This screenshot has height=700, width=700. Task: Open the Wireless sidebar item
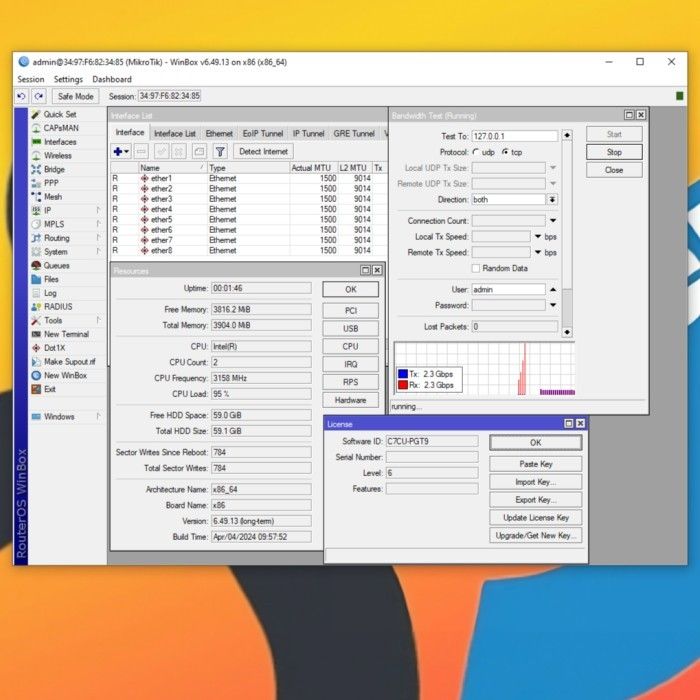click(x=57, y=156)
